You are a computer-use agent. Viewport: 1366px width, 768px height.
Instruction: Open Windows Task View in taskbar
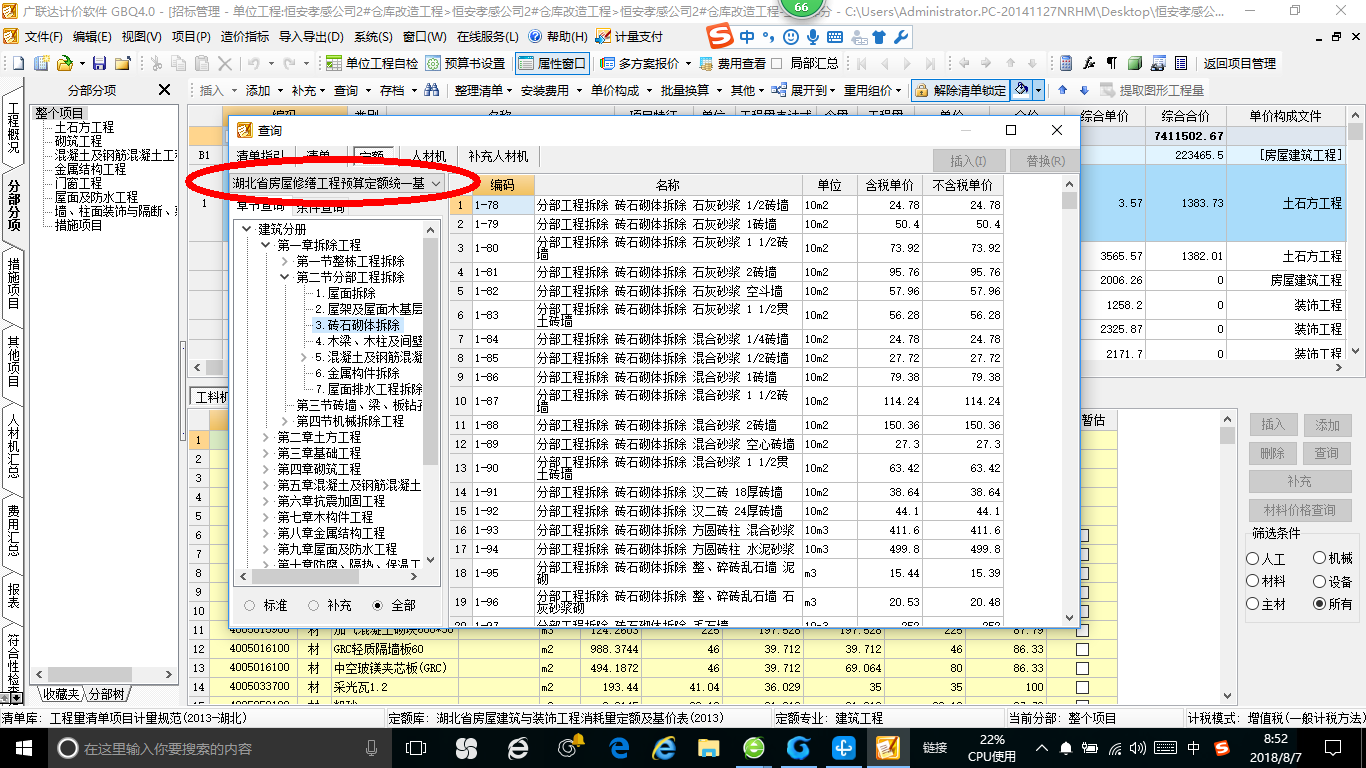pyautogui.click(x=416, y=748)
